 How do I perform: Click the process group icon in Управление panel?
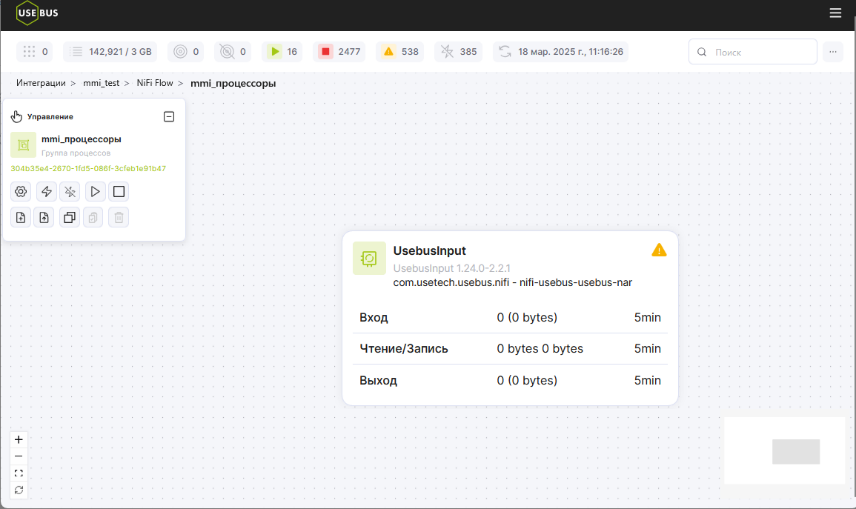point(23,145)
